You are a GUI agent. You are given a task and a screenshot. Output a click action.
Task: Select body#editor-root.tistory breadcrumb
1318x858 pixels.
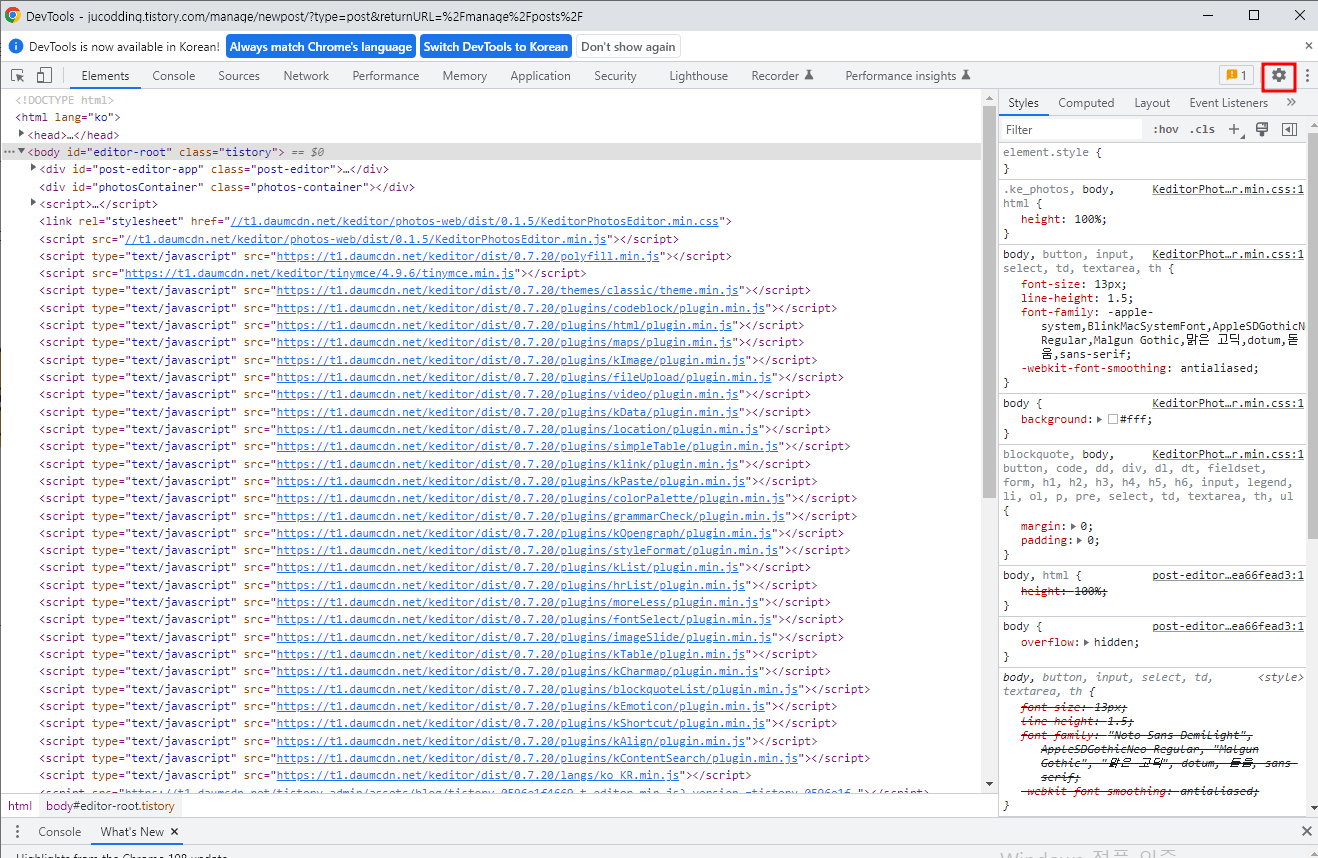(x=110, y=806)
